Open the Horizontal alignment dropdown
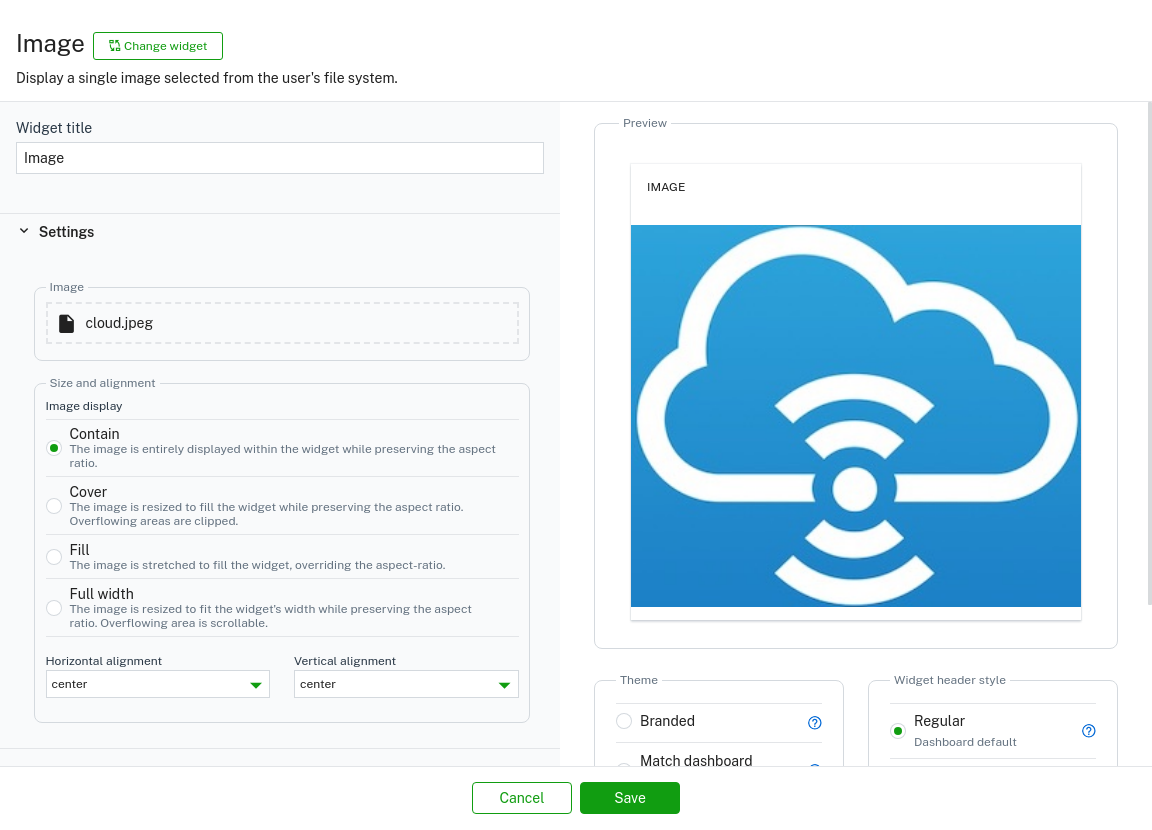The image size is (1152, 830). tap(158, 684)
